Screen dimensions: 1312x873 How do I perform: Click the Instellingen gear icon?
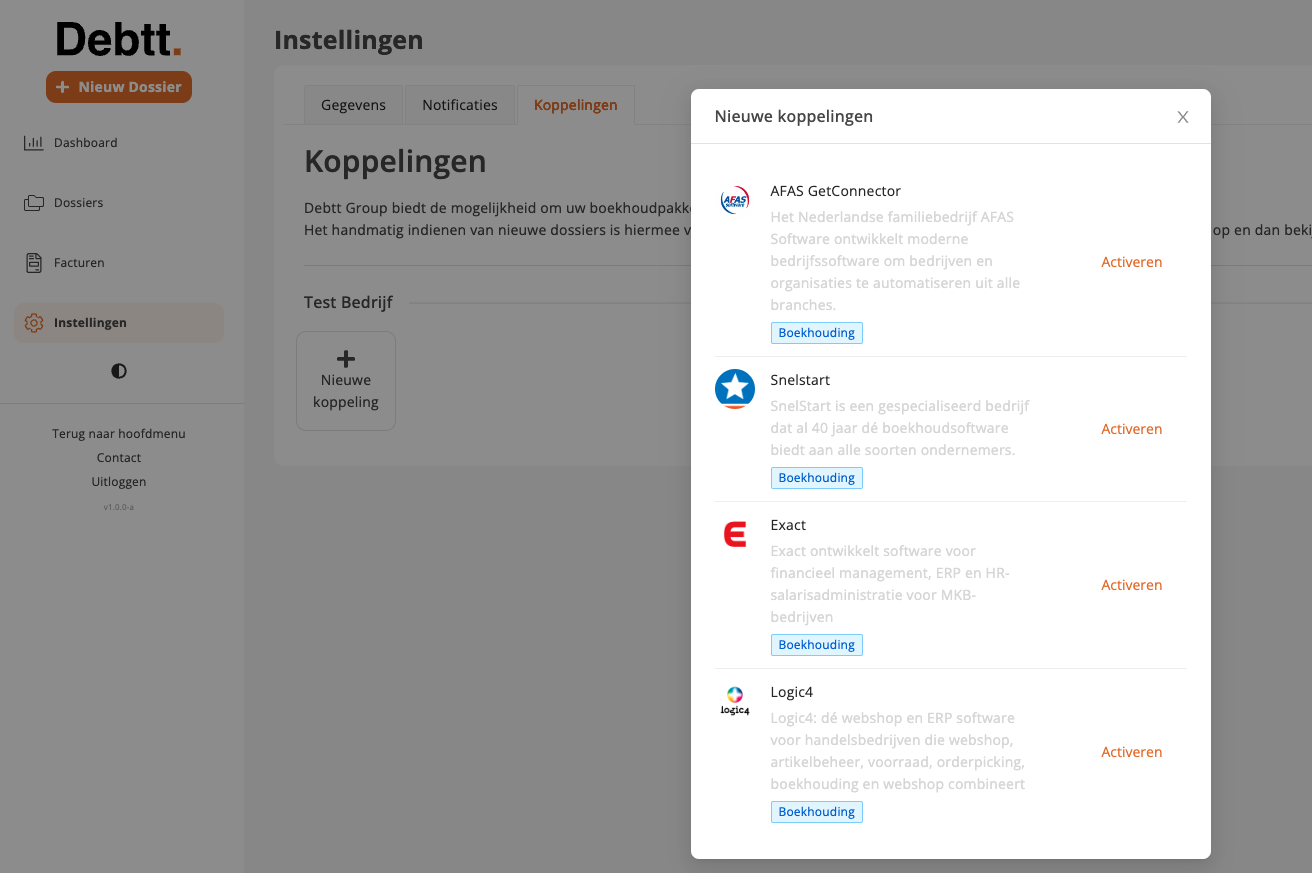pos(34,323)
